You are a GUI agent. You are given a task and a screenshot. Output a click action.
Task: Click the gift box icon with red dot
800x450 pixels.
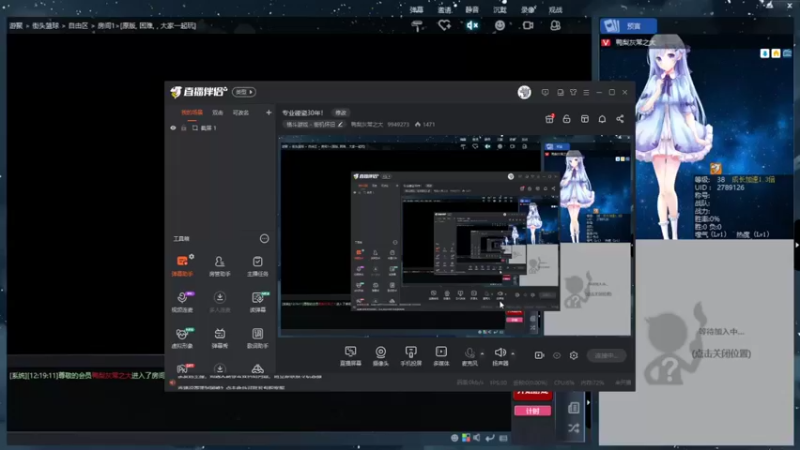click(549, 119)
